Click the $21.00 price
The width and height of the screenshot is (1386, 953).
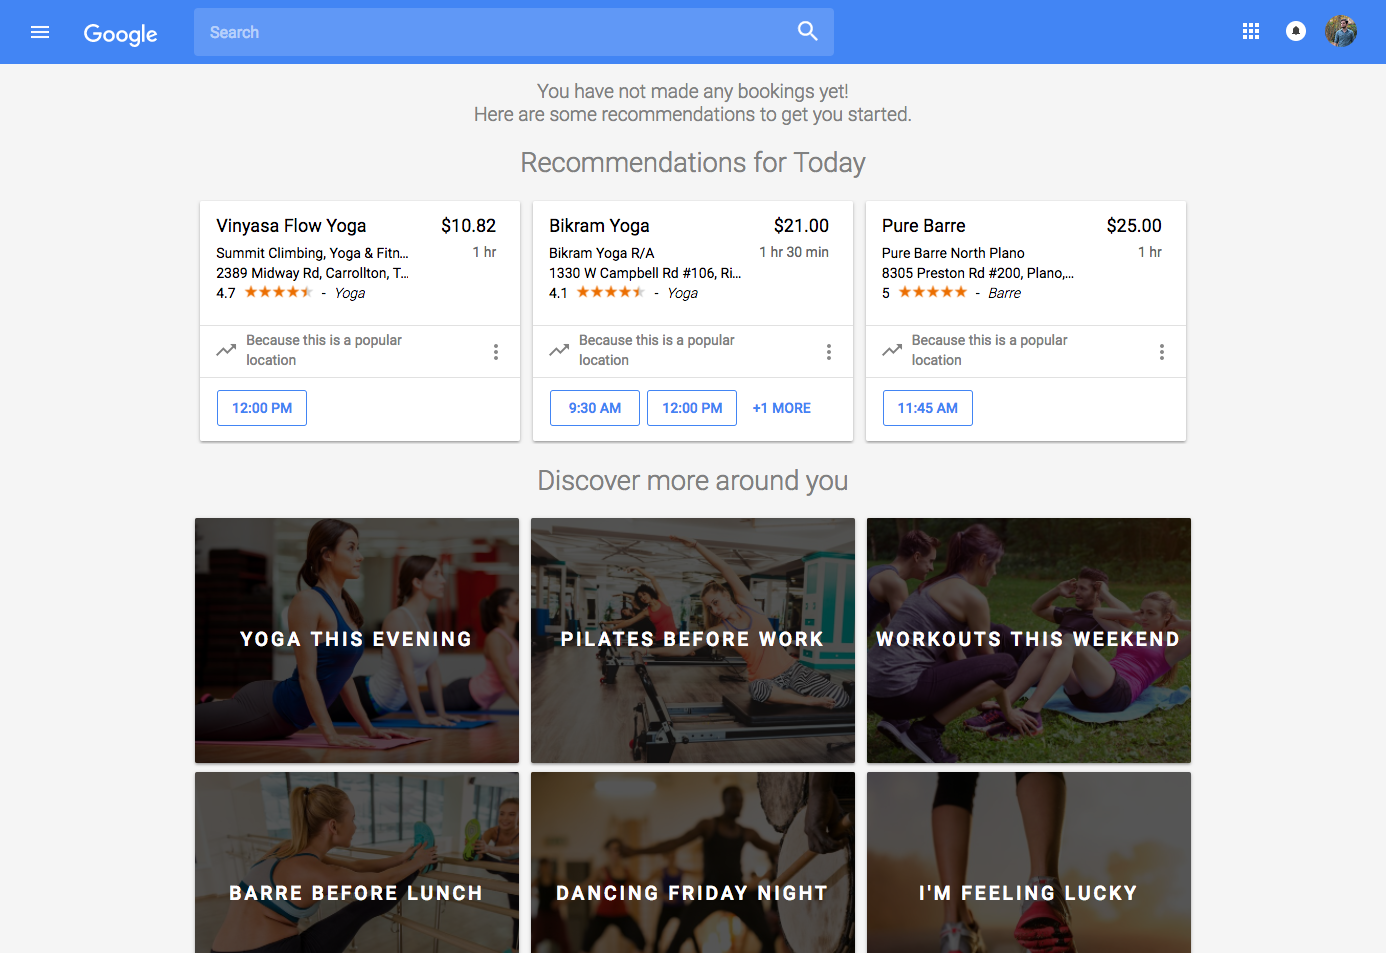(x=802, y=226)
